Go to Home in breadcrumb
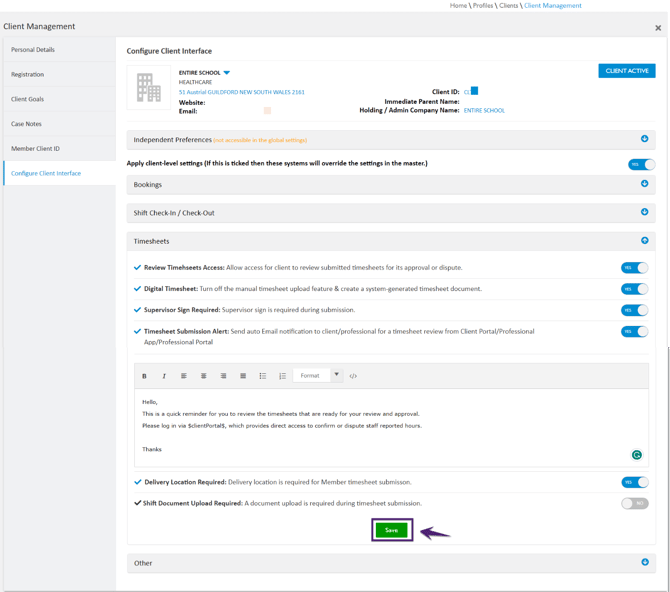The width and height of the screenshot is (670, 592). (458, 6)
